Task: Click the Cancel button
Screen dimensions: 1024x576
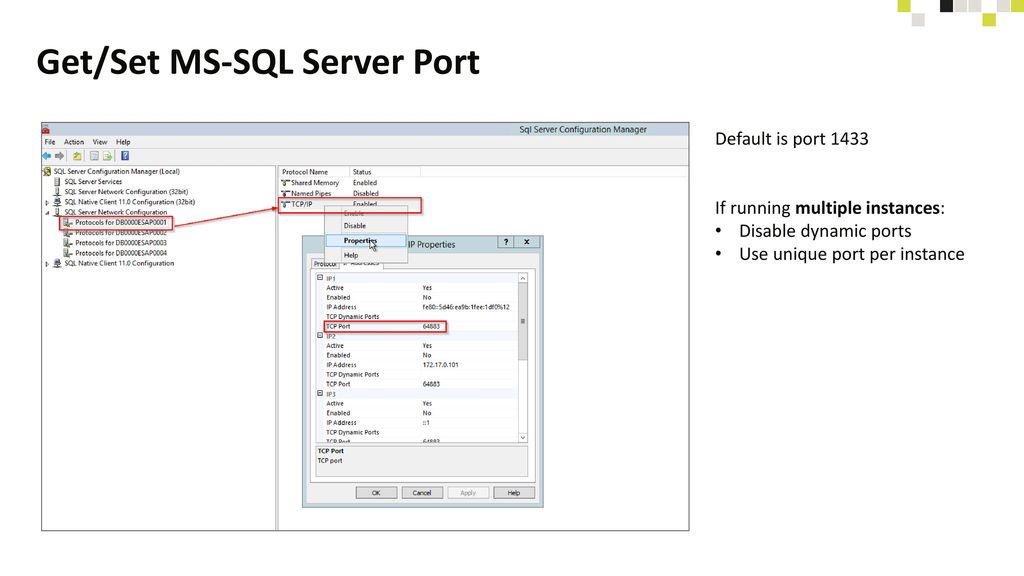Action: [422, 493]
